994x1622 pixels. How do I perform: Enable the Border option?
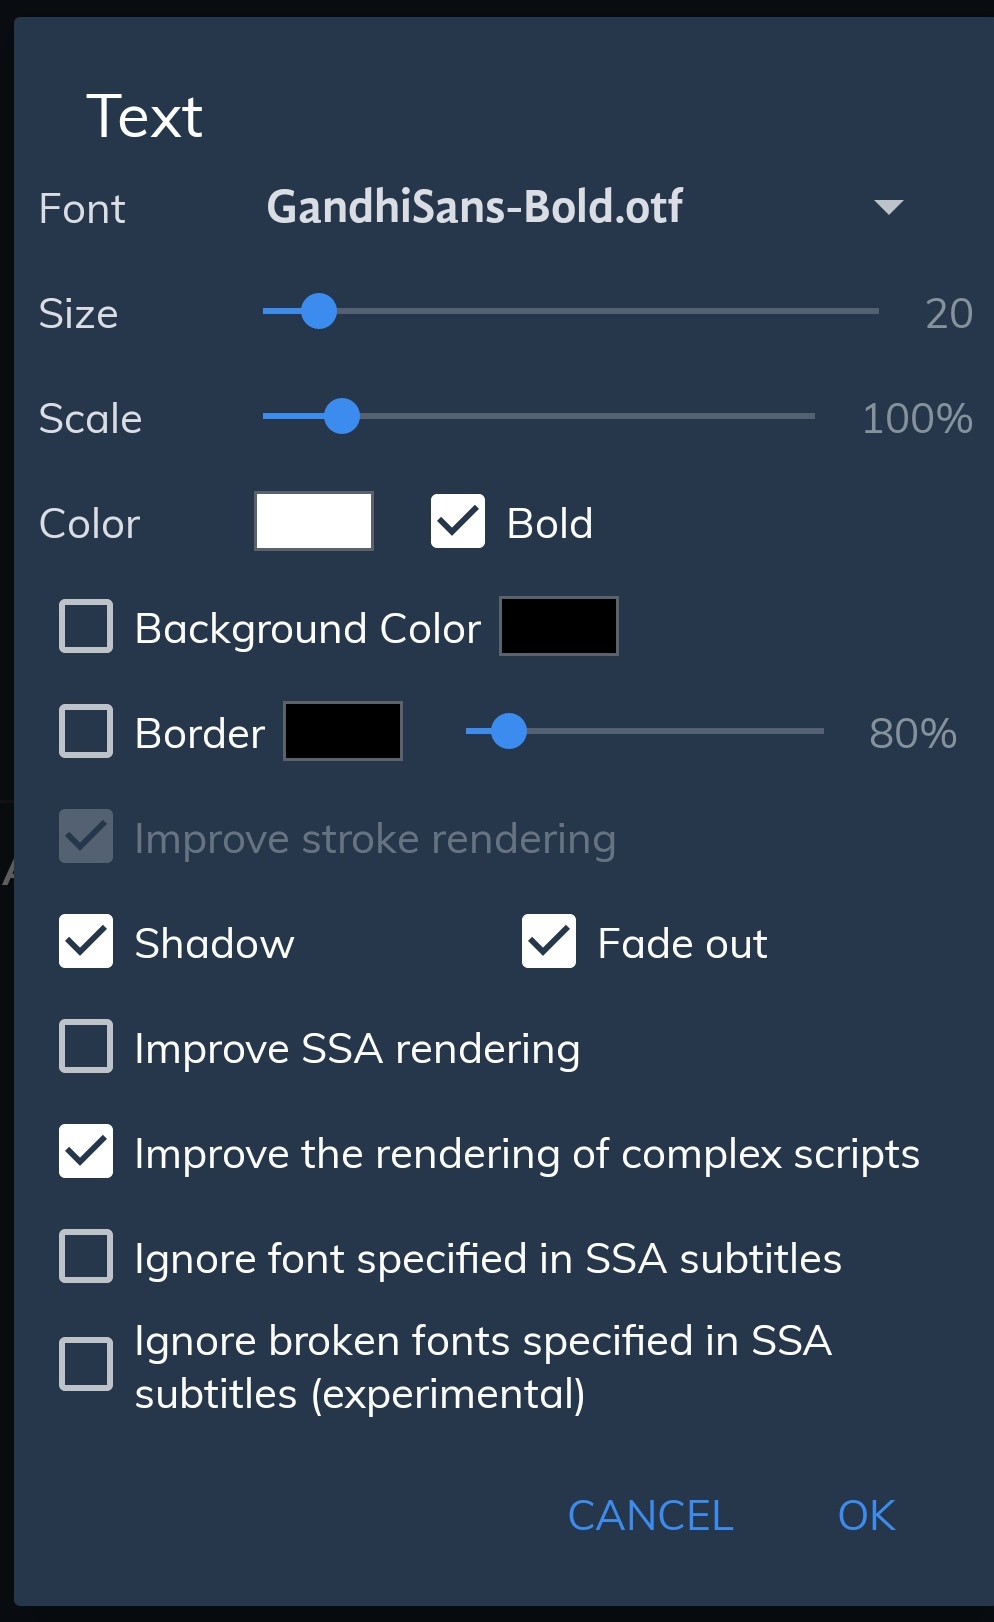(x=86, y=732)
